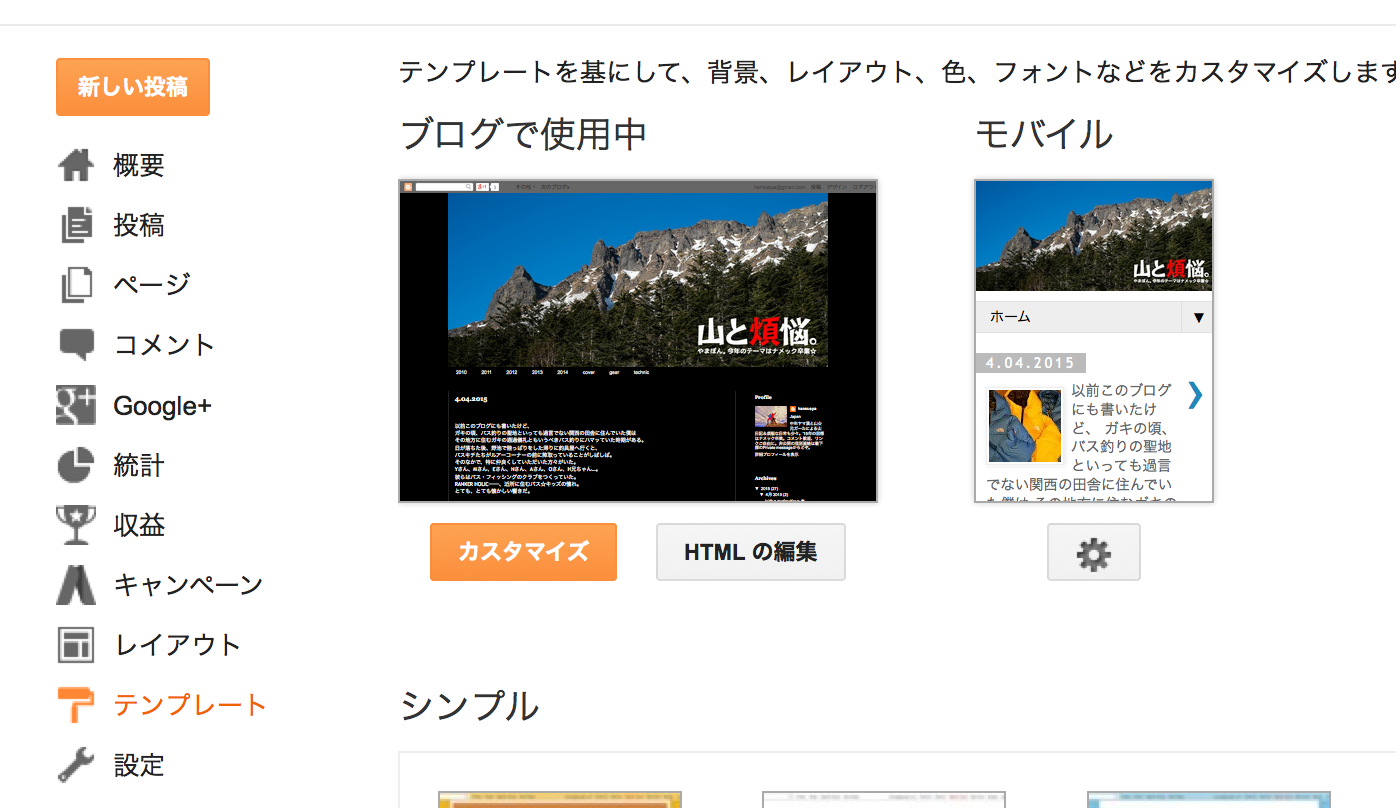Viewport: 1396px width, 808px height.
Task: Click the 4.04.2015 date label in mobile preview
Action: coord(1030,363)
